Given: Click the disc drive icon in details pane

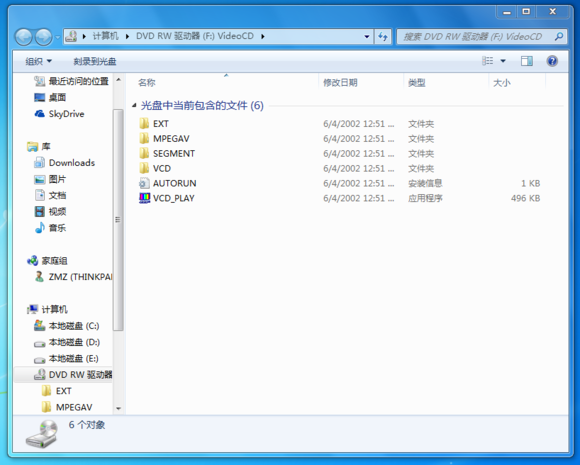Looking at the screenshot, I should tap(42, 434).
